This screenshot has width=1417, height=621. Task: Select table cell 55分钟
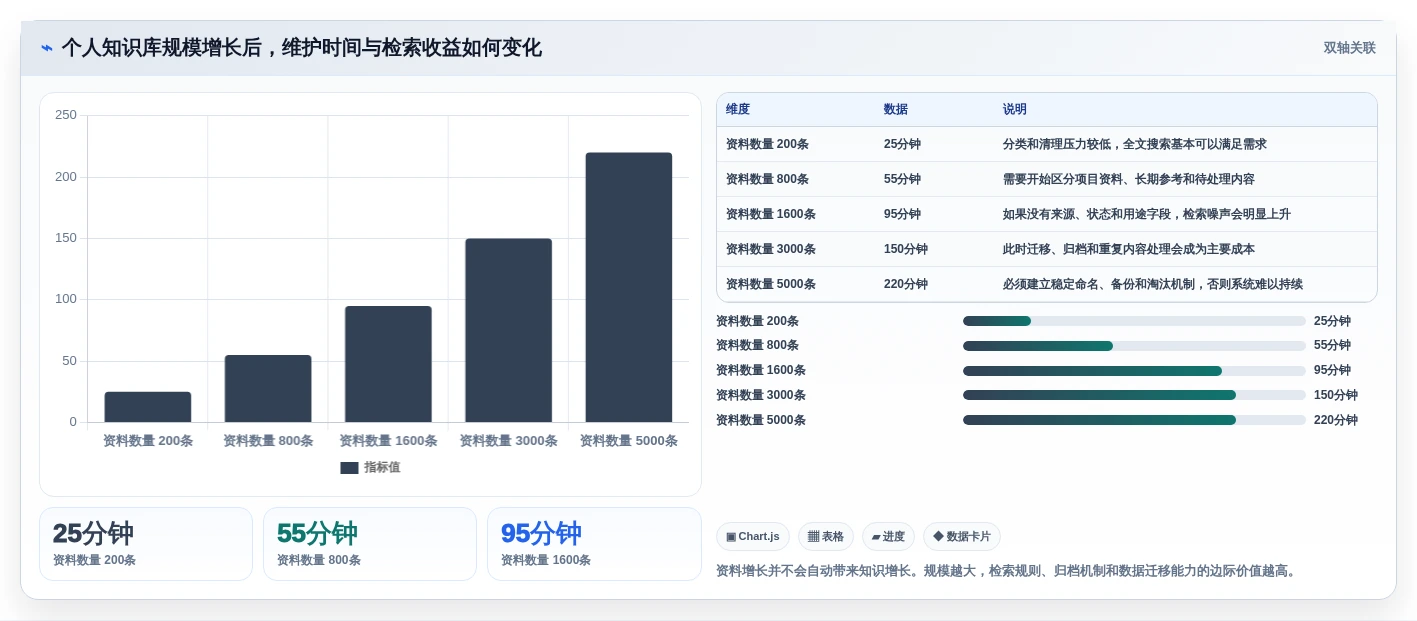click(x=902, y=179)
